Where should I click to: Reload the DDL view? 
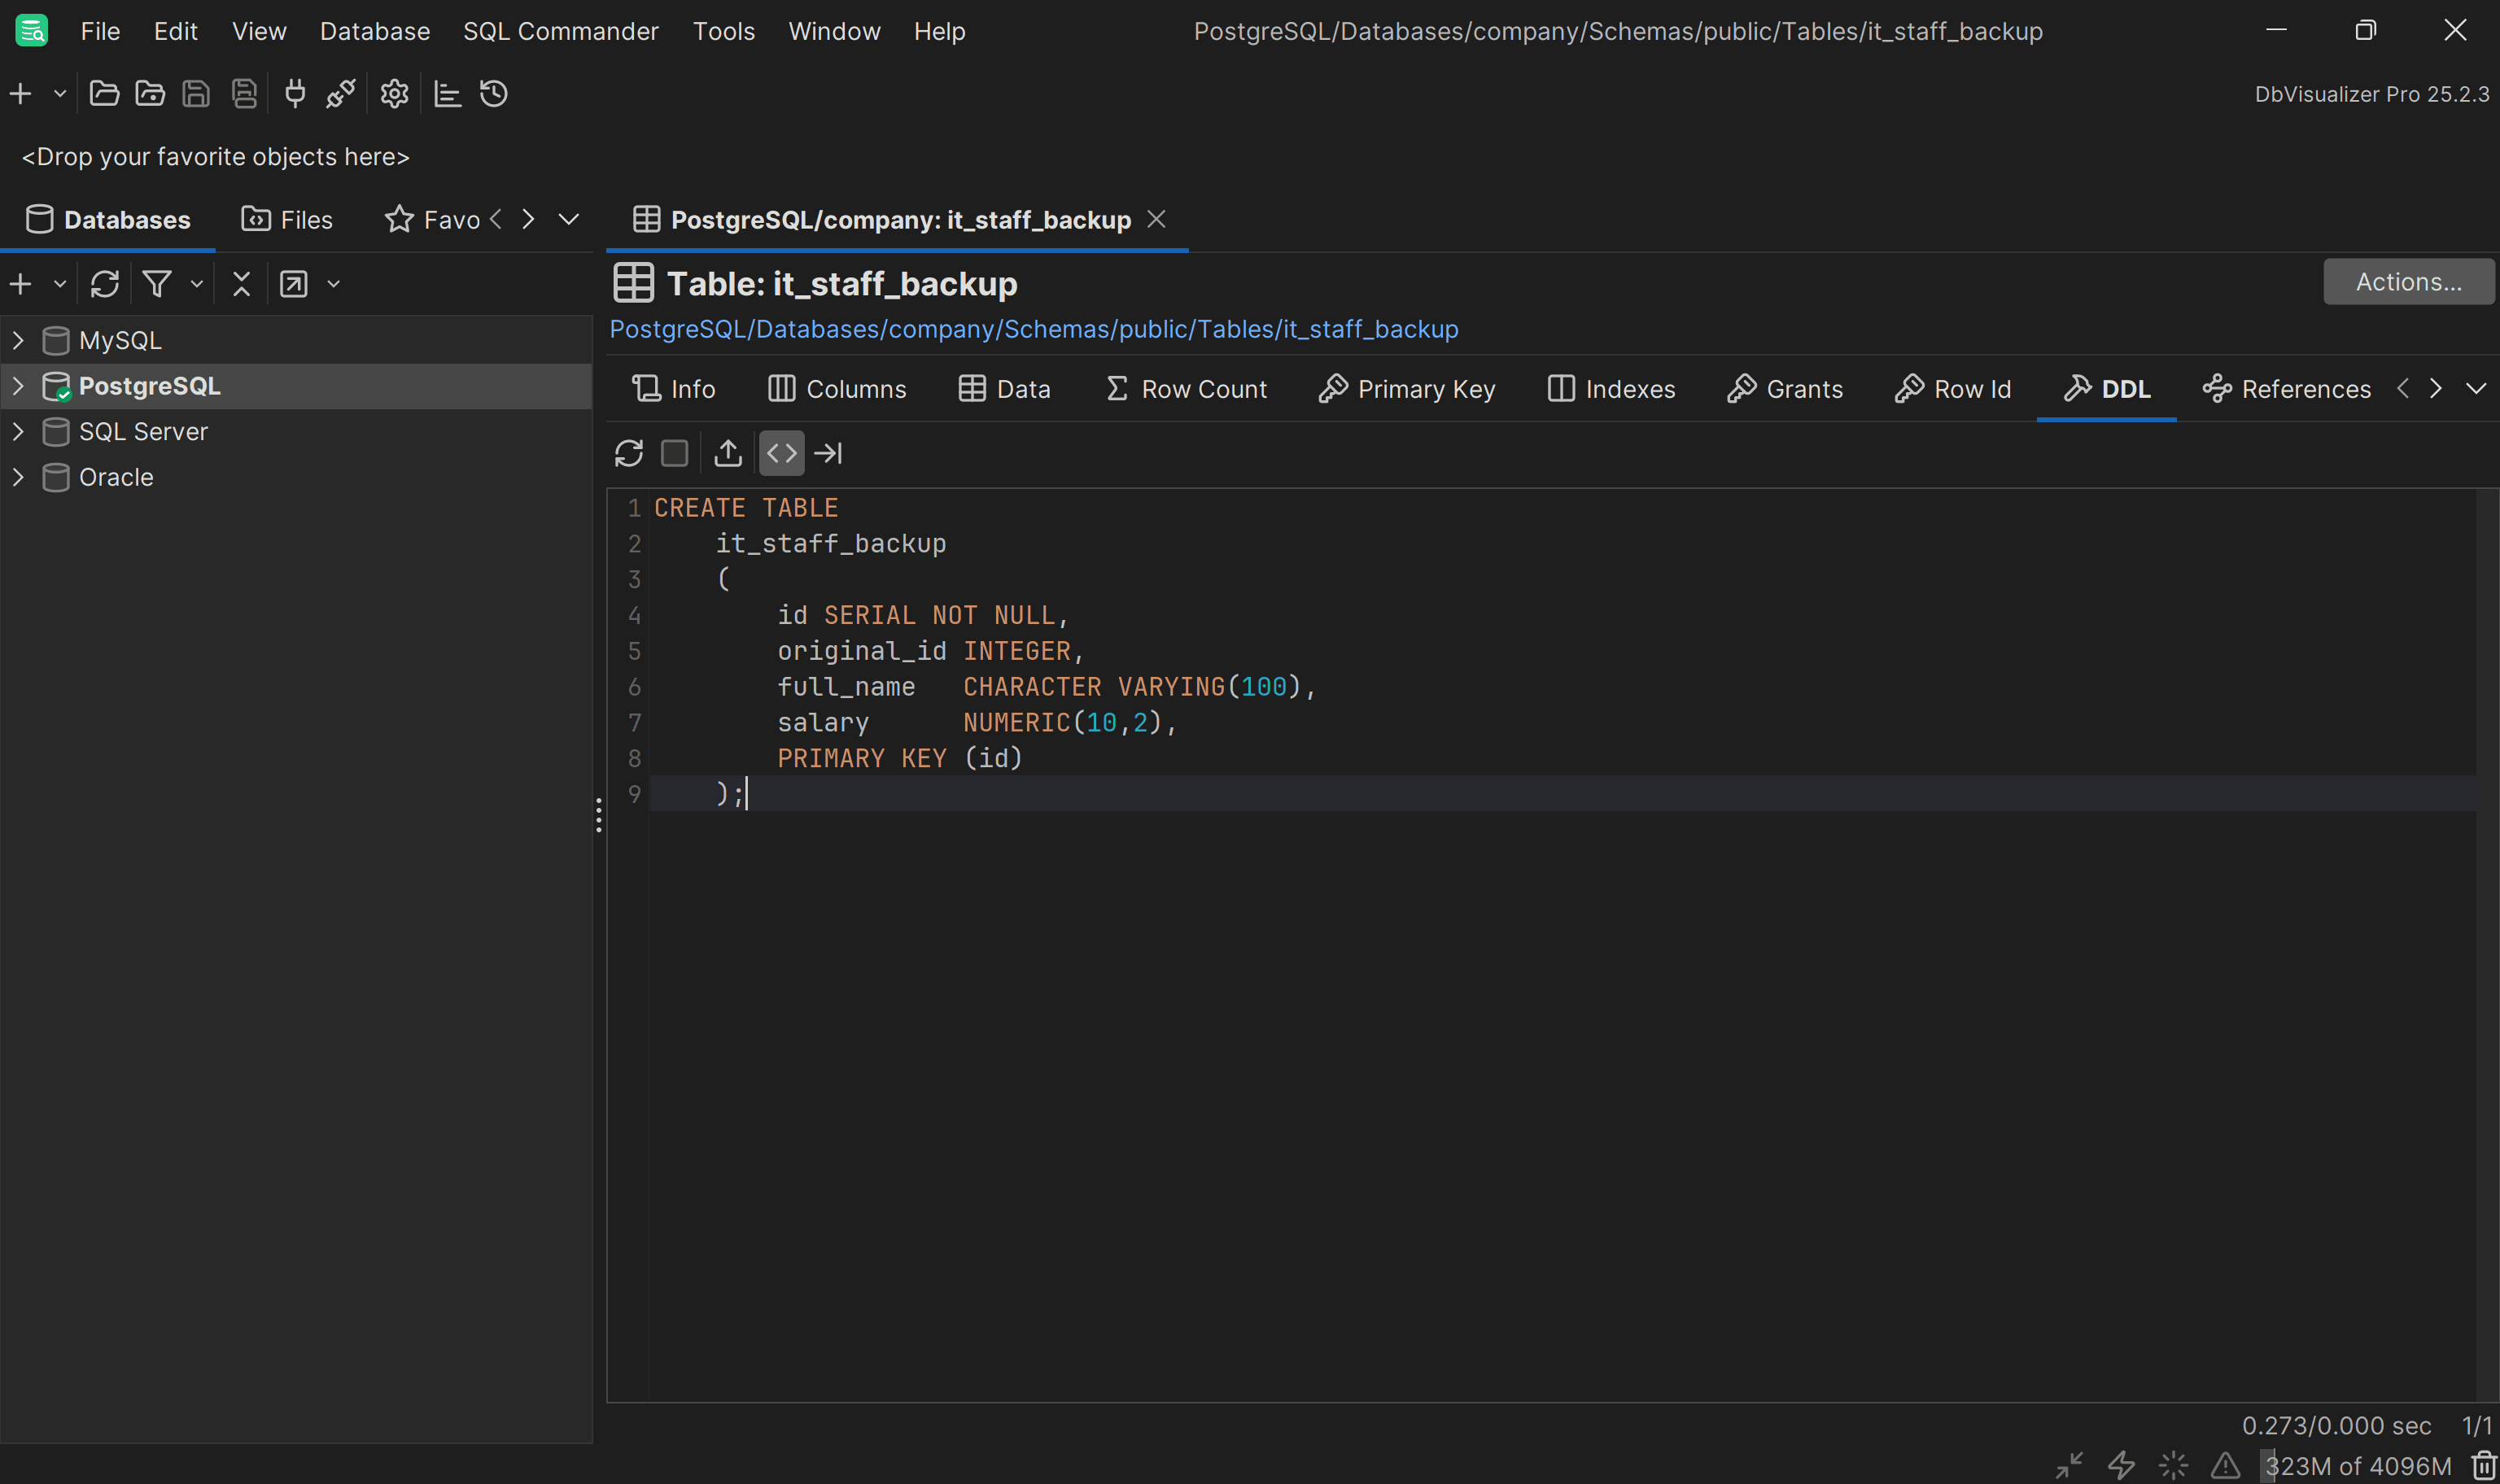pos(629,453)
